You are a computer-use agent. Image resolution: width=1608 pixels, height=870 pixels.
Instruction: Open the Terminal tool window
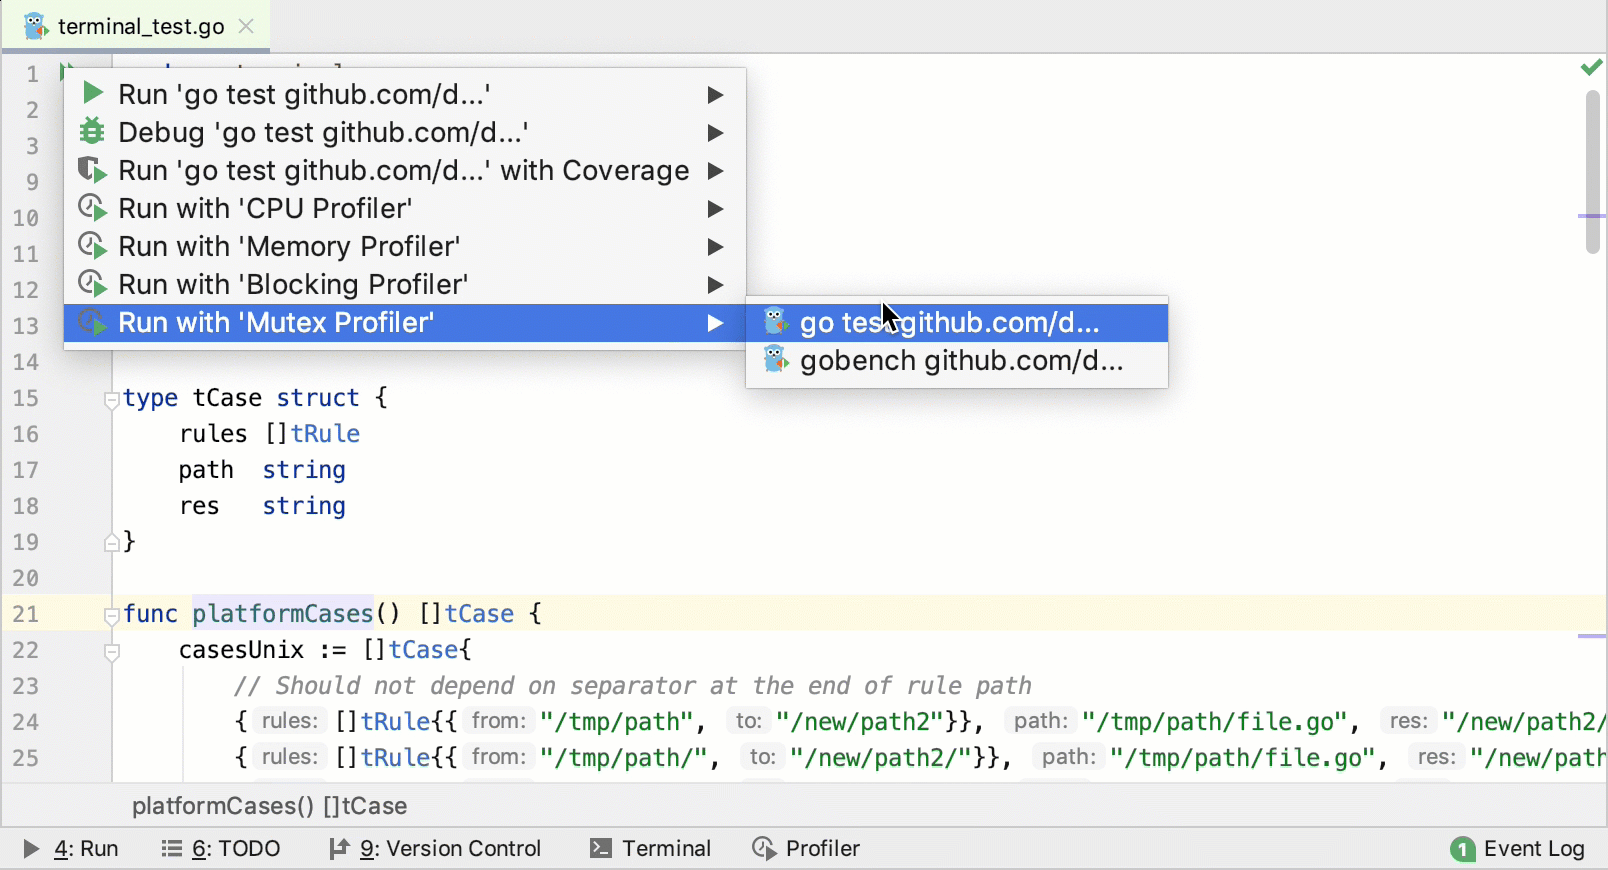click(x=651, y=849)
